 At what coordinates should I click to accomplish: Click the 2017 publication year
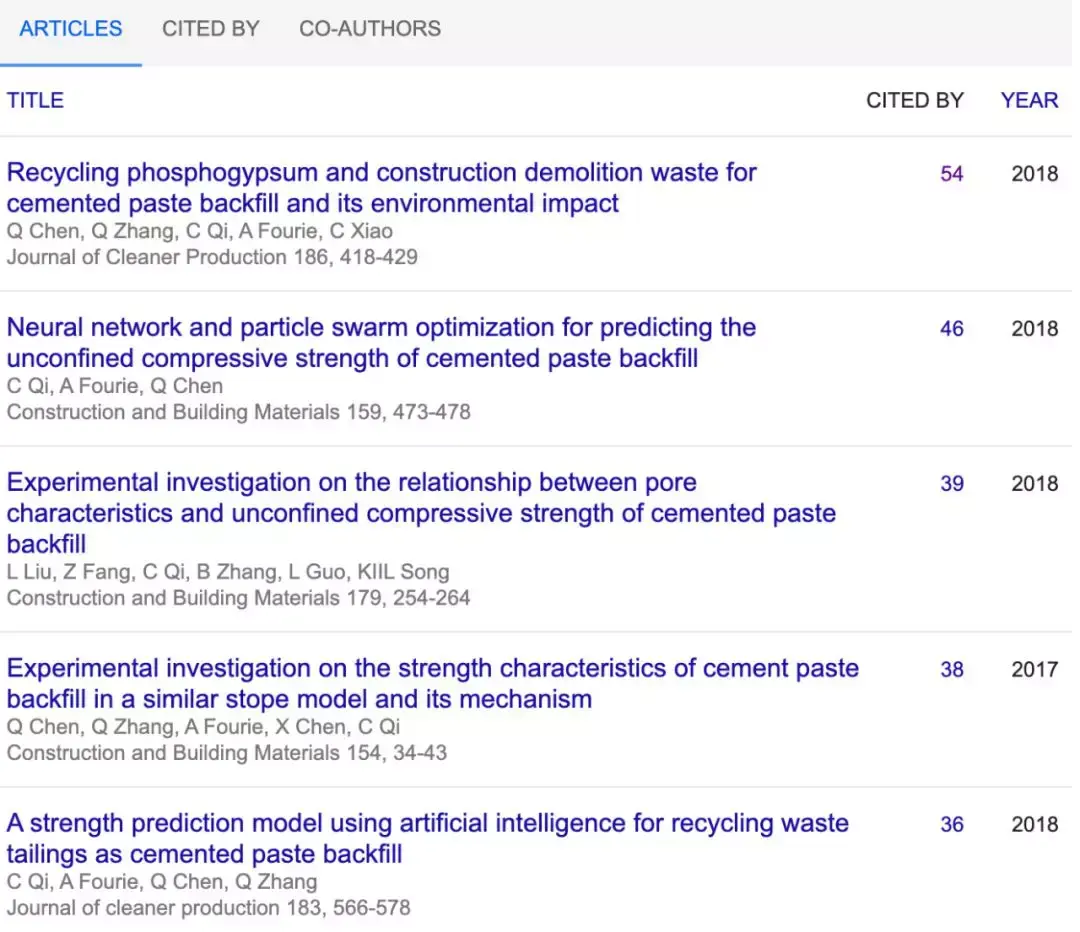[x=1034, y=670]
